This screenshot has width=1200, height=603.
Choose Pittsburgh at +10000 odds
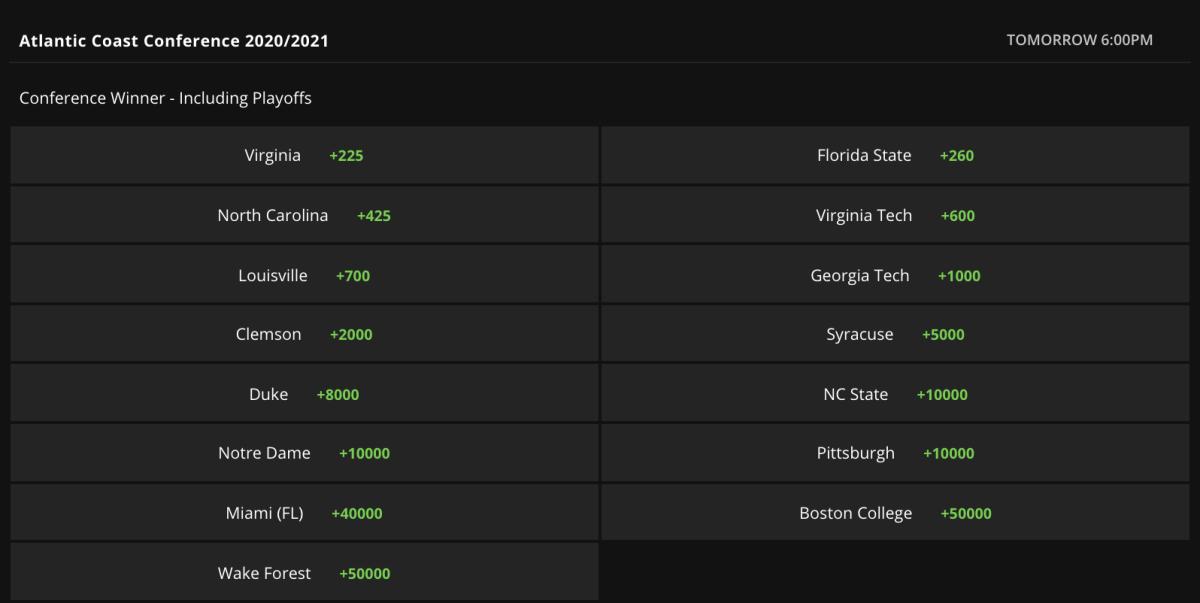[900, 453]
